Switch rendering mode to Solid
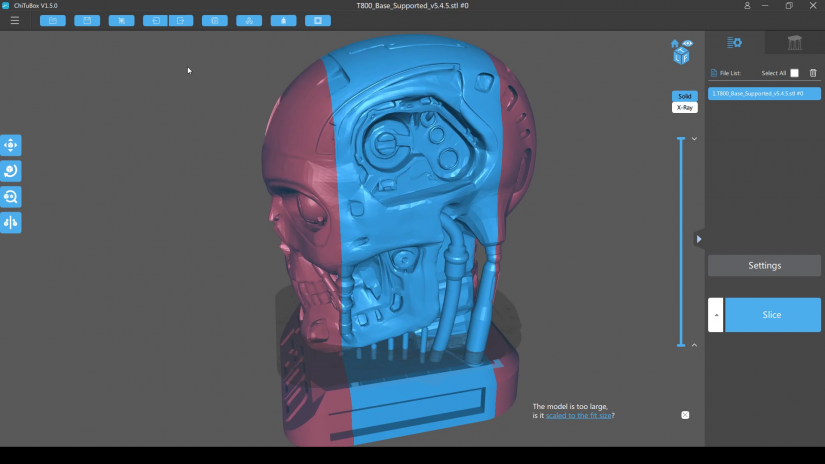Screen dimensions: 825x464 (x=685, y=96)
